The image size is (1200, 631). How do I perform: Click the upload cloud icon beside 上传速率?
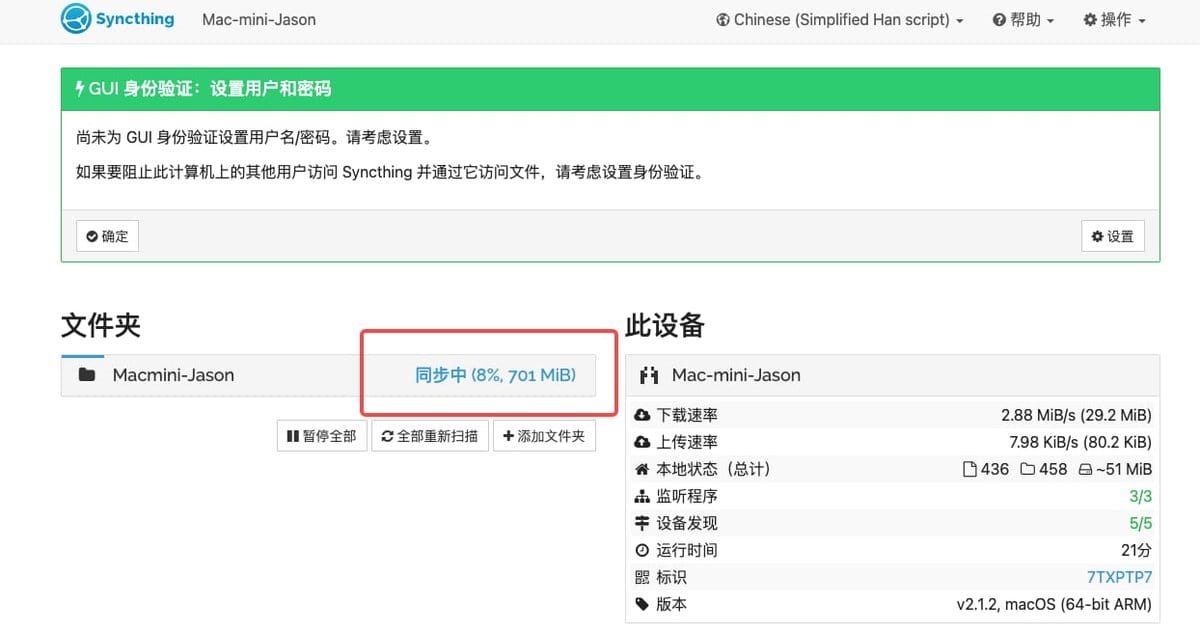click(642, 442)
